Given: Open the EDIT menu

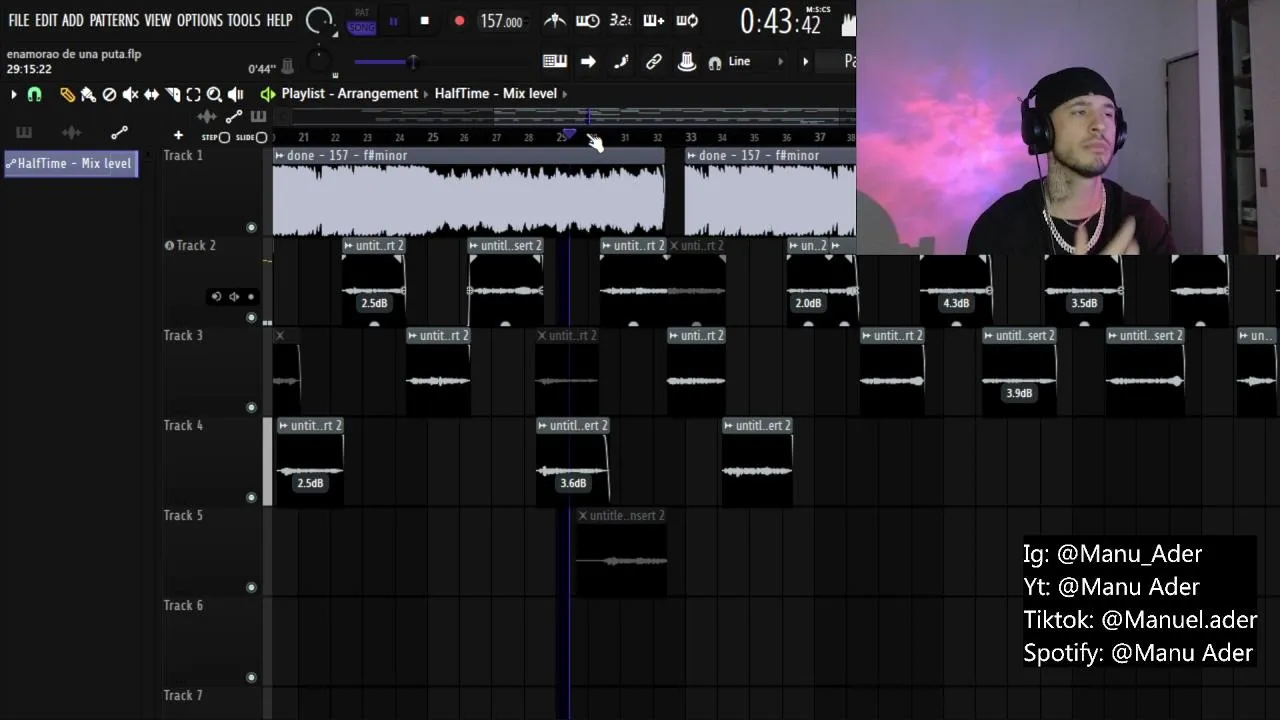Looking at the screenshot, I should [x=46, y=20].
